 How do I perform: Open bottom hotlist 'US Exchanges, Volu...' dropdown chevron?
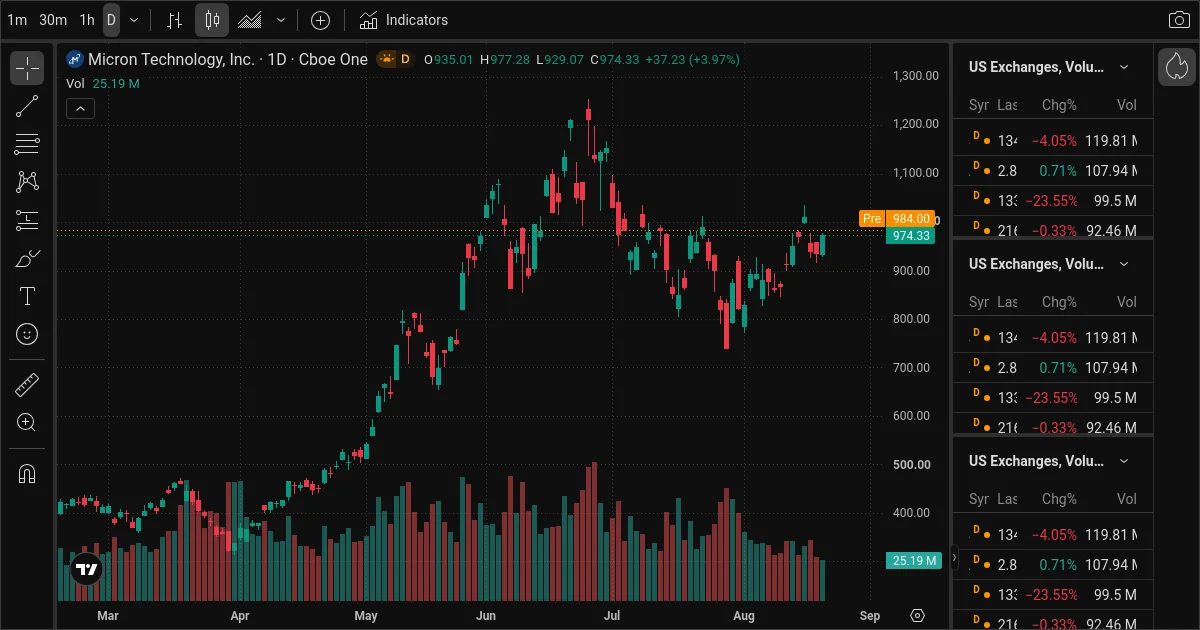click(1124, 461)
